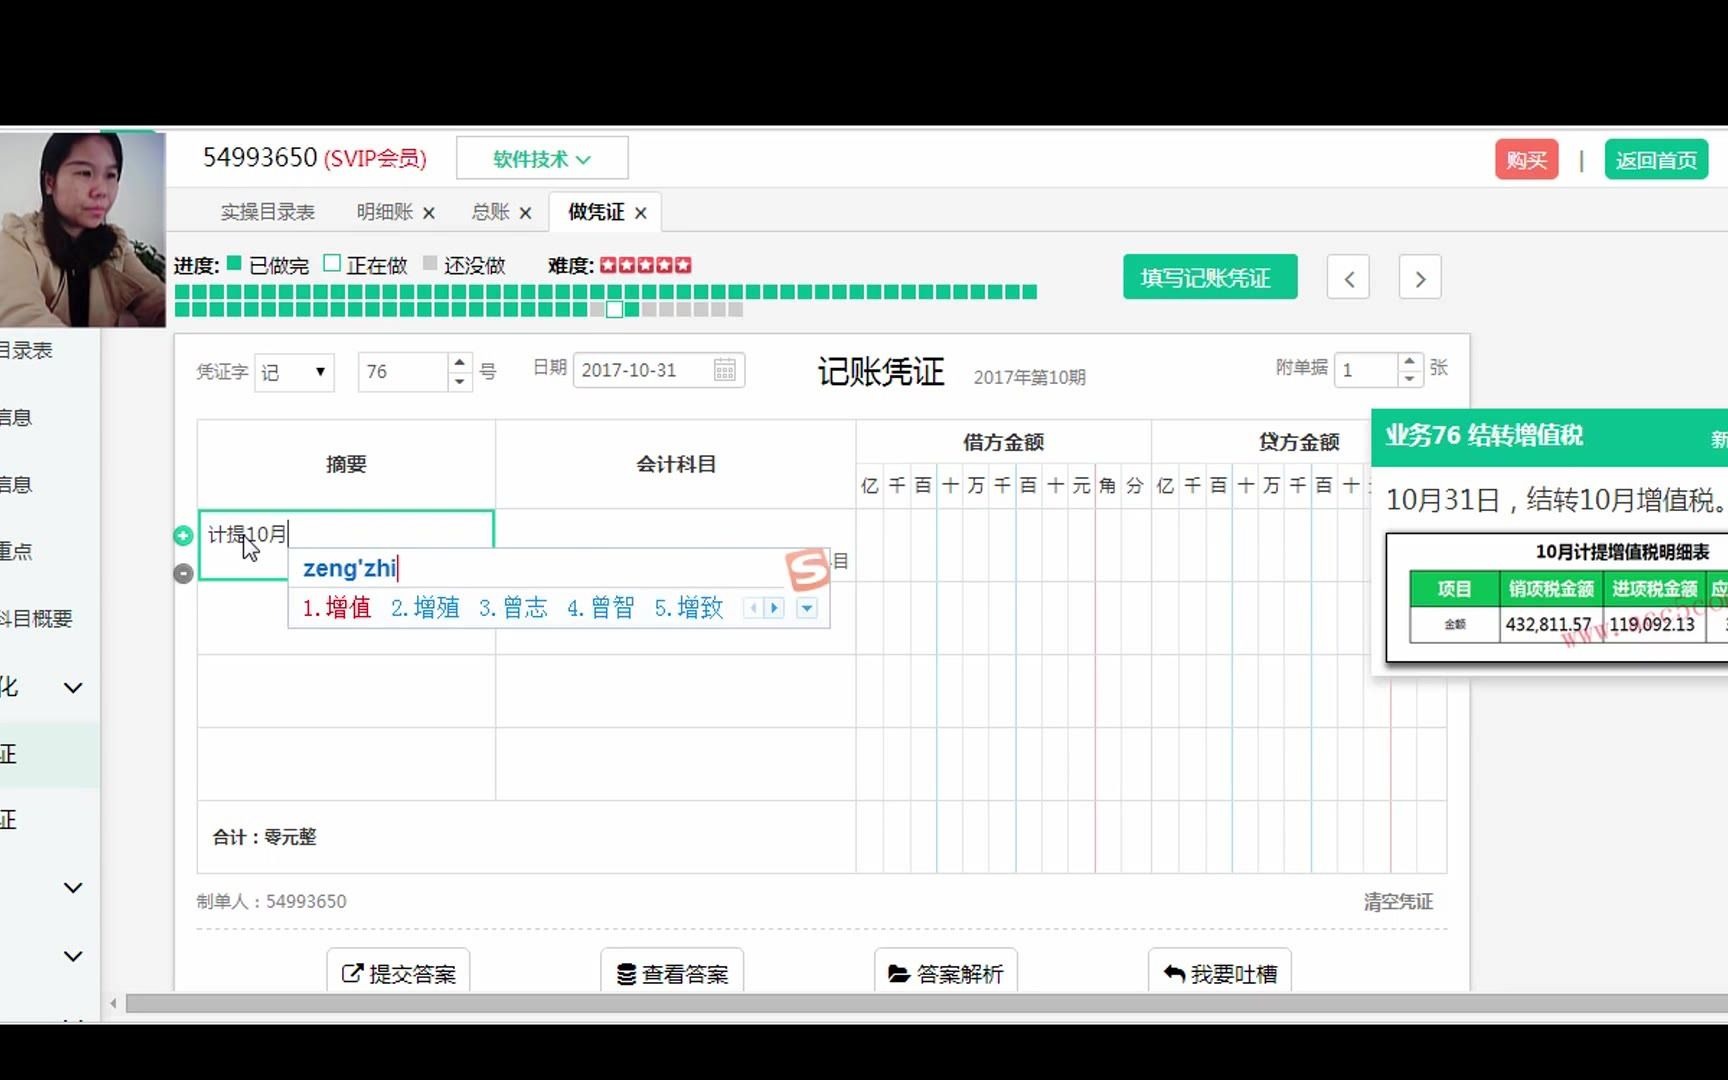Viewport: 1728px width, 1080px height.
Task: Open the 软件技术 dropdown at the top
Action: (542, 158)
